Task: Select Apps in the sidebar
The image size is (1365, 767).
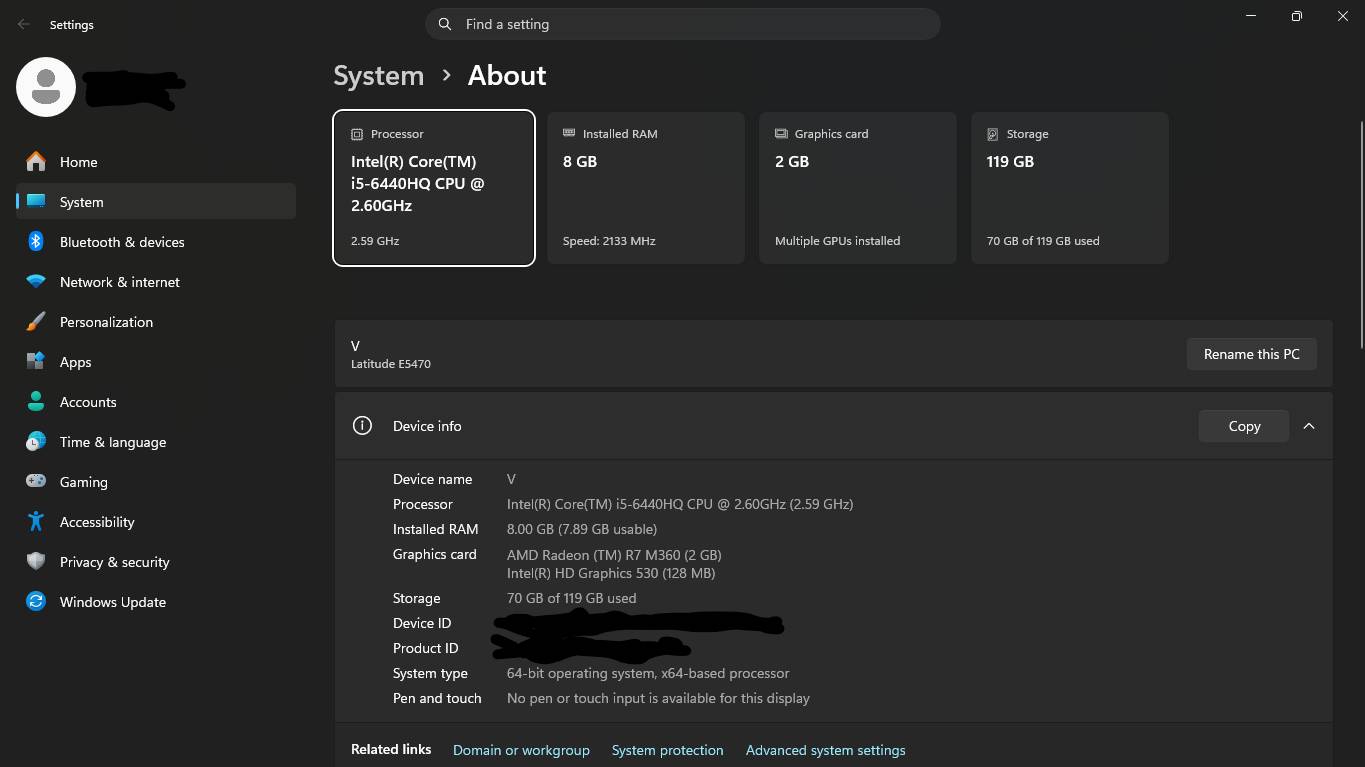Action: coord(156,362)
